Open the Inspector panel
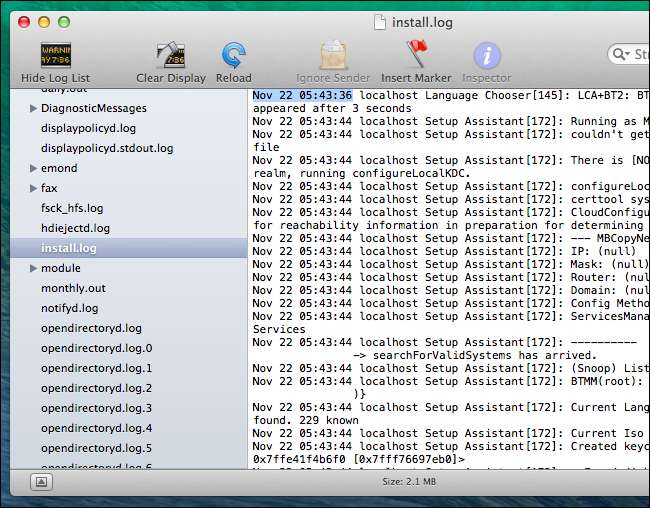Image resolution: width=650 pixels, height=508 pixels. click(487, 56)
